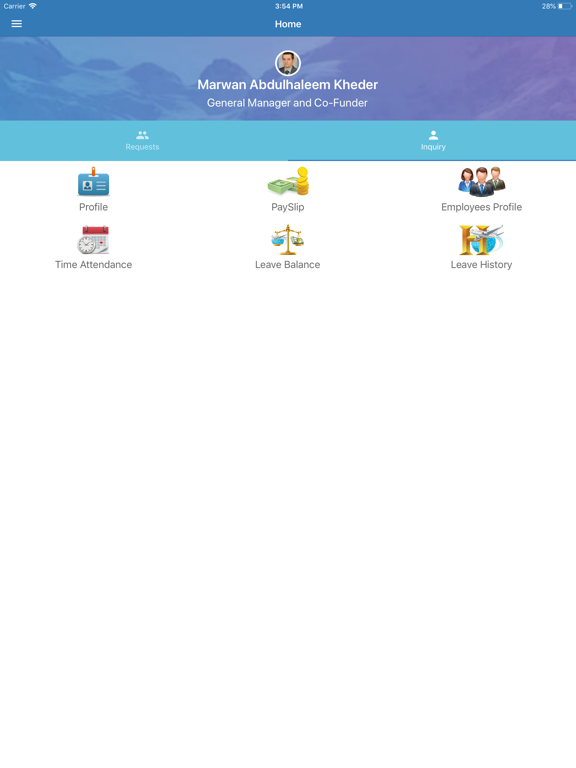Open the PaySlip money icon

tap(288, 182)
